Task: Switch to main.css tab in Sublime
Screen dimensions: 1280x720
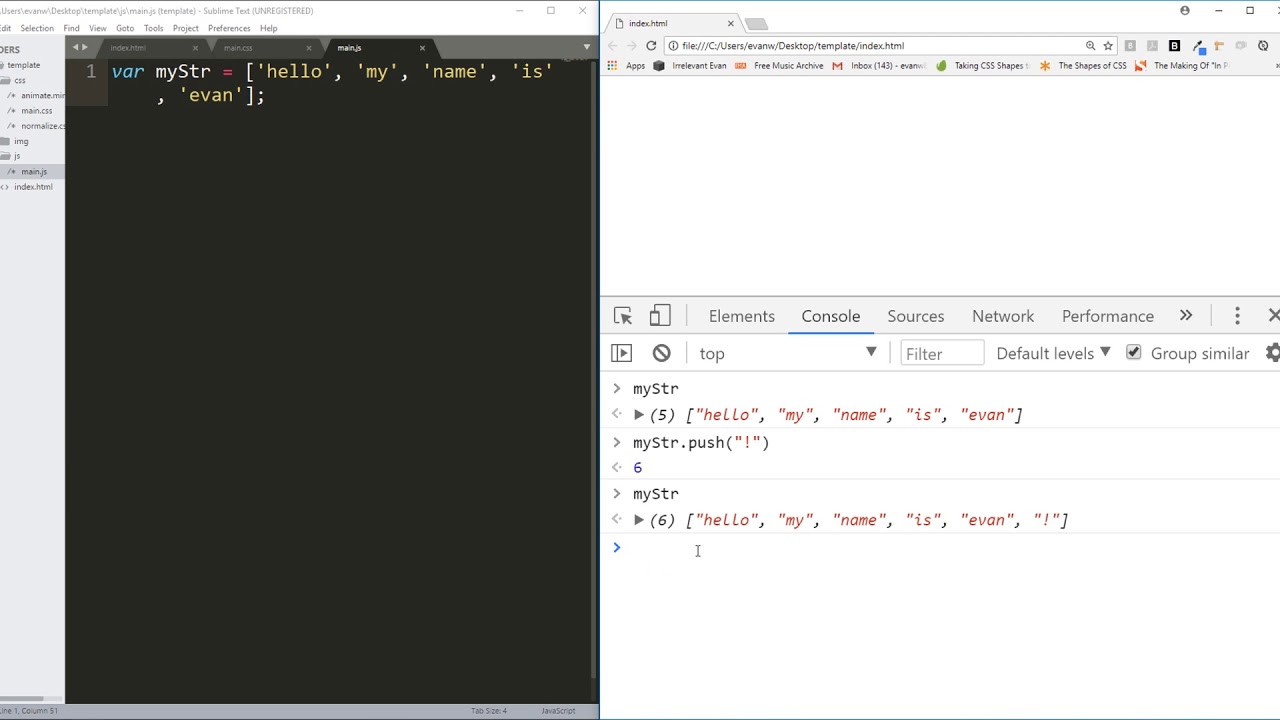Action: point(238,48)
